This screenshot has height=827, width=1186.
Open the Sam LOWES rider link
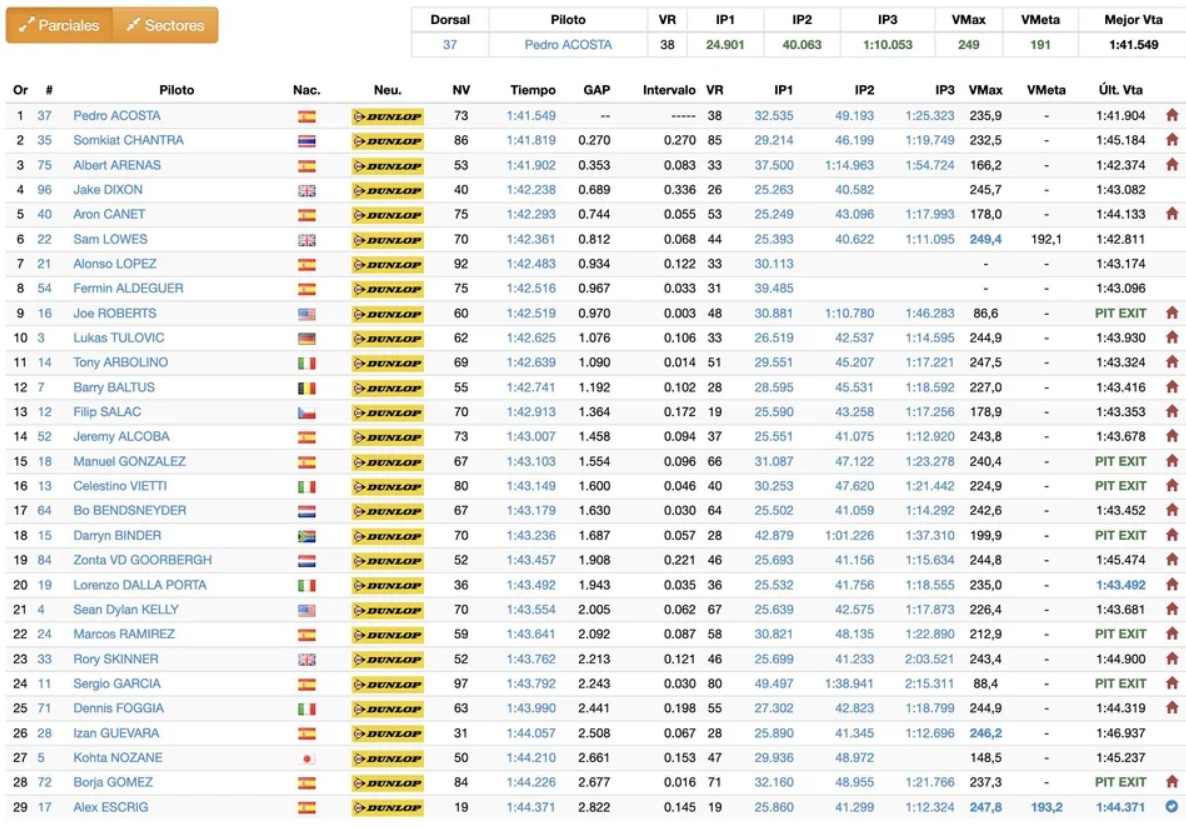pos(110,239)
